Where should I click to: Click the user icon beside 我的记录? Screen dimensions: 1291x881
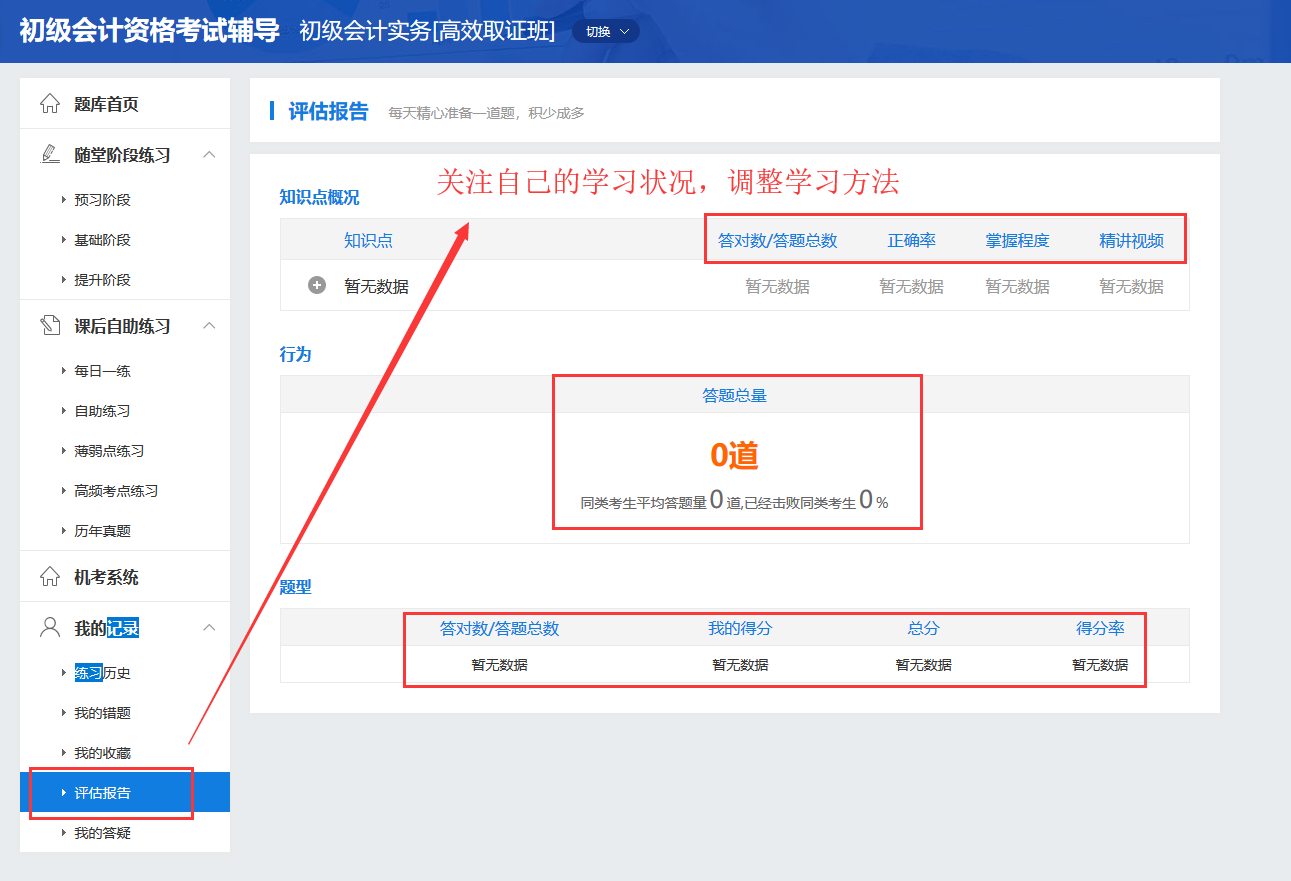(x=49, y=628)
